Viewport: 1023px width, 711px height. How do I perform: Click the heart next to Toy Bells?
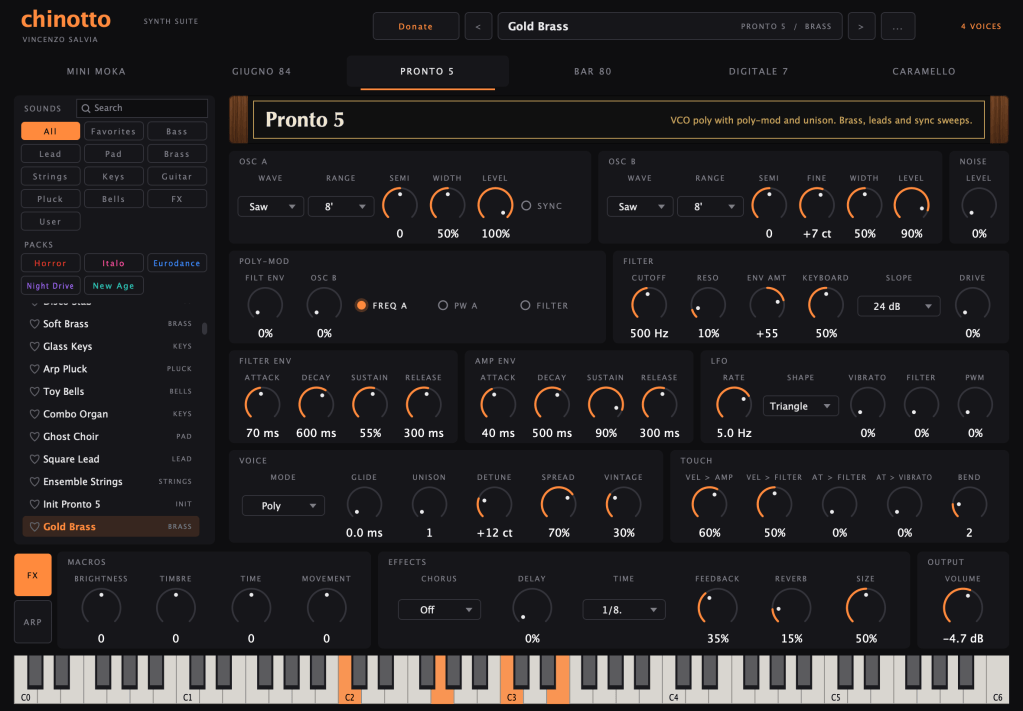pos(35,391)
